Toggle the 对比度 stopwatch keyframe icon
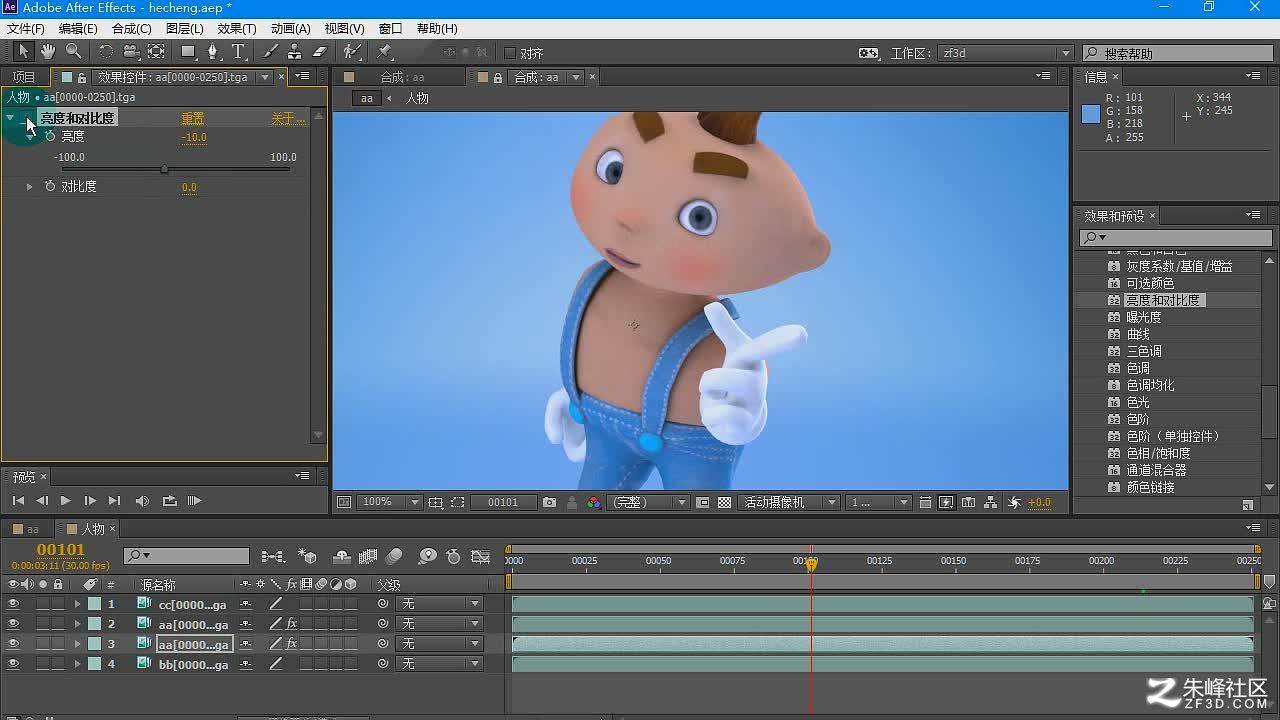The image size is (1280, 720). click(50, 187)
